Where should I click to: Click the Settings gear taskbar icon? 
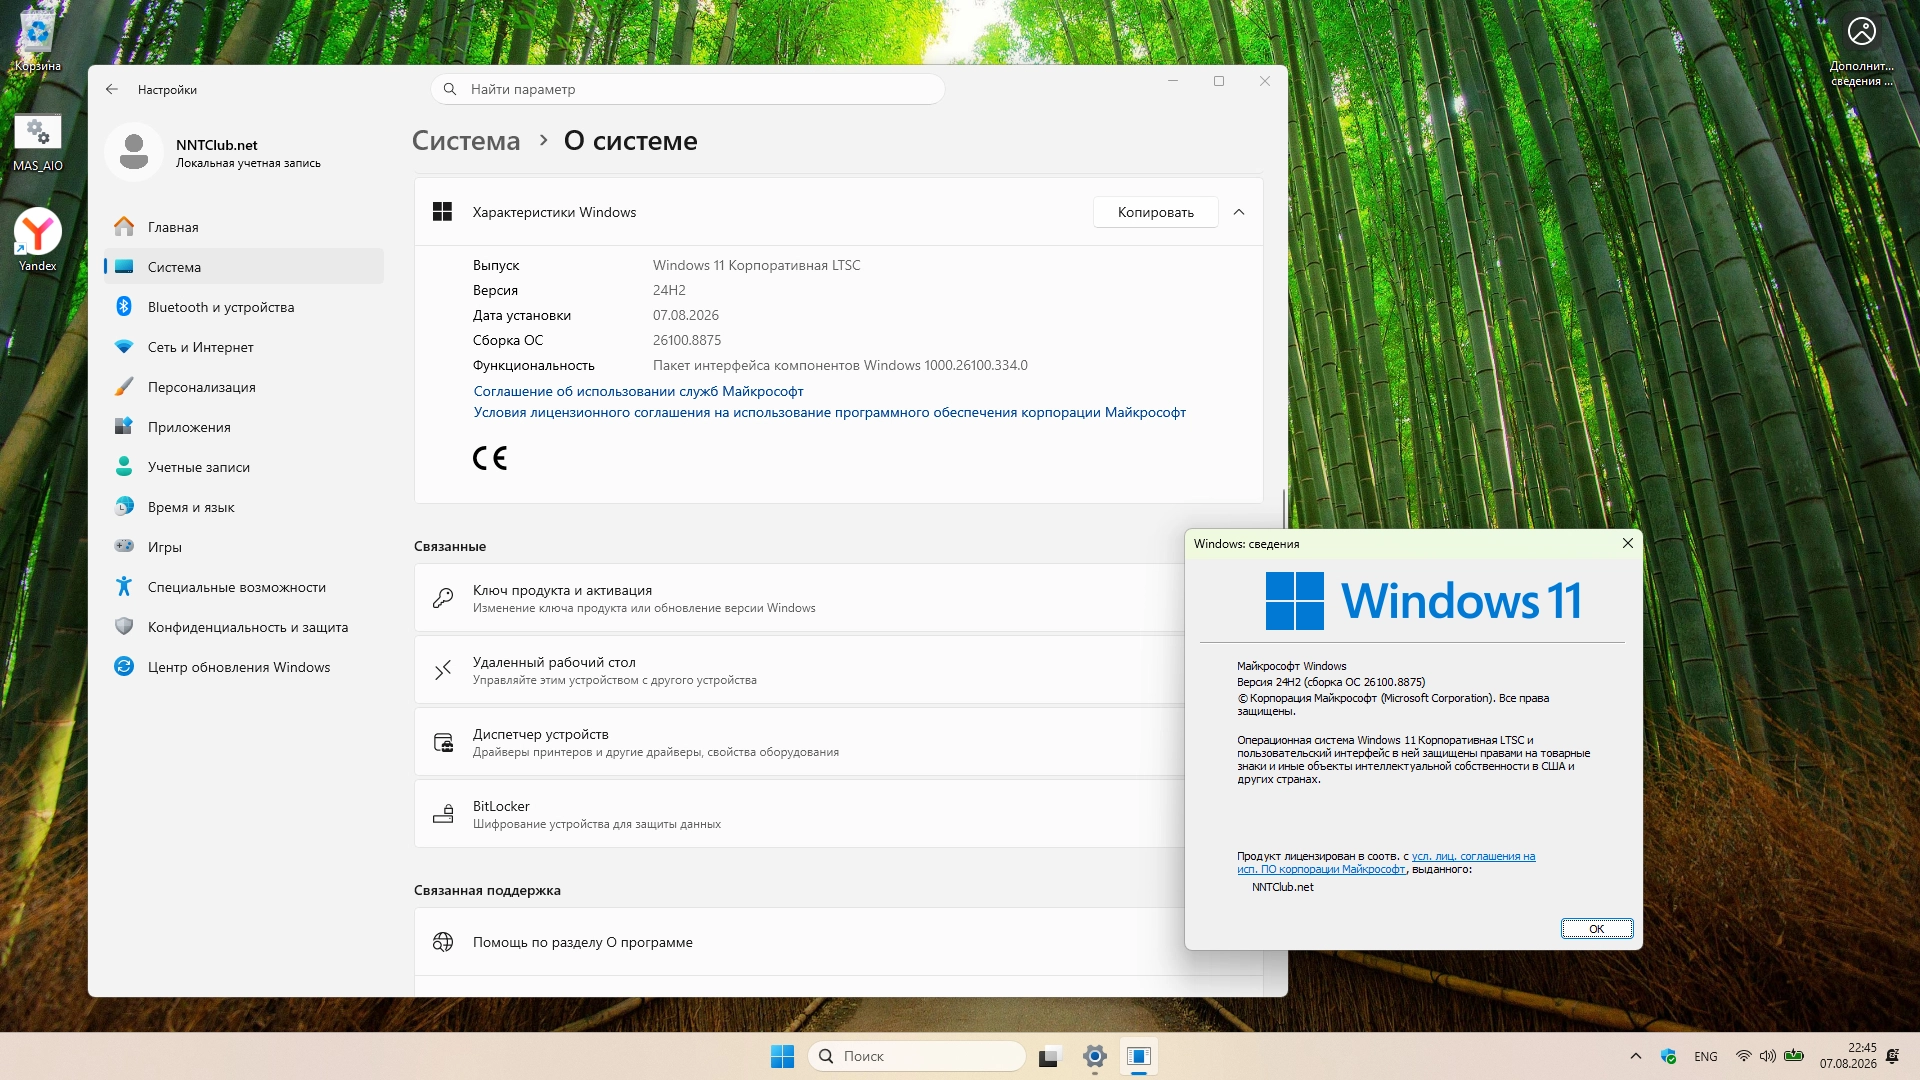pyautogui.click(x=1095, y=1056)
